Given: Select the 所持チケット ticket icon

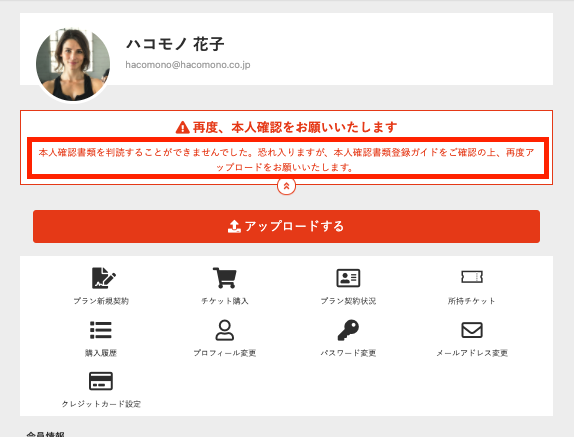Looking at the screenshot, I should [x=472, y=277].
